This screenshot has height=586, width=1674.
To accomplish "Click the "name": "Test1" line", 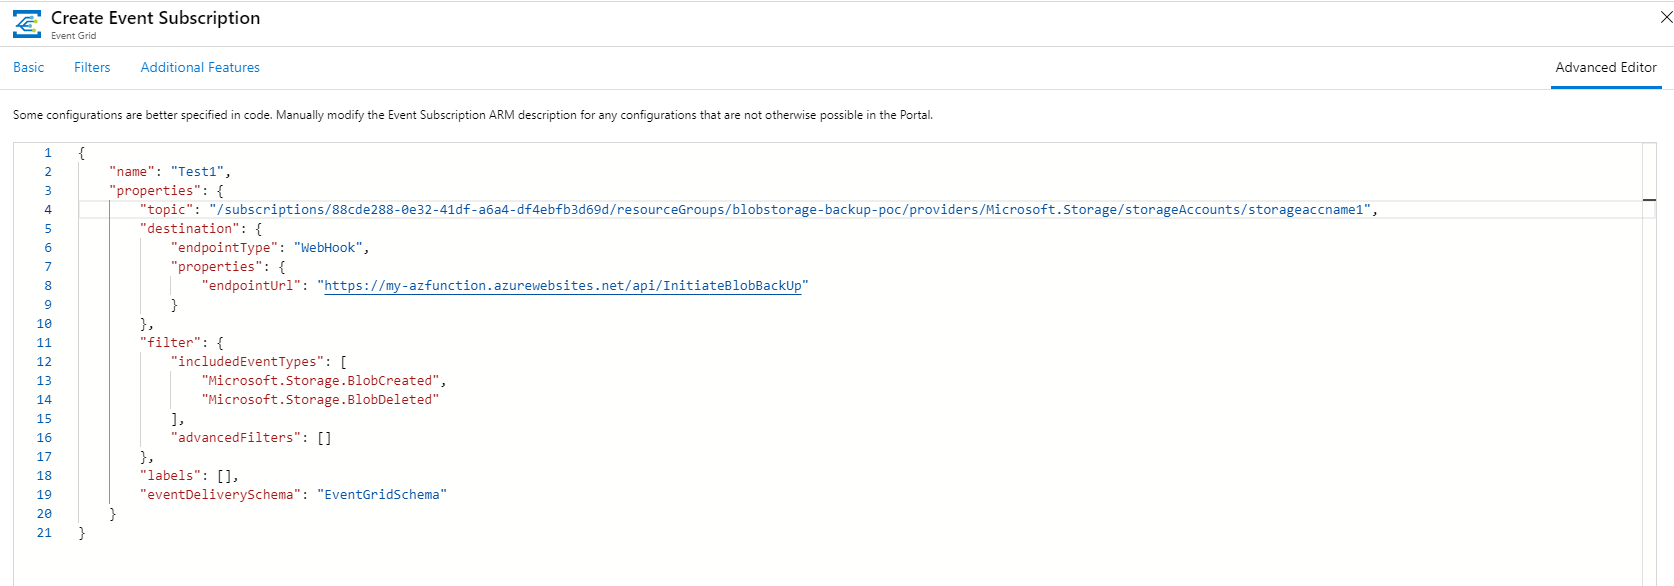I will coord(170,172).
